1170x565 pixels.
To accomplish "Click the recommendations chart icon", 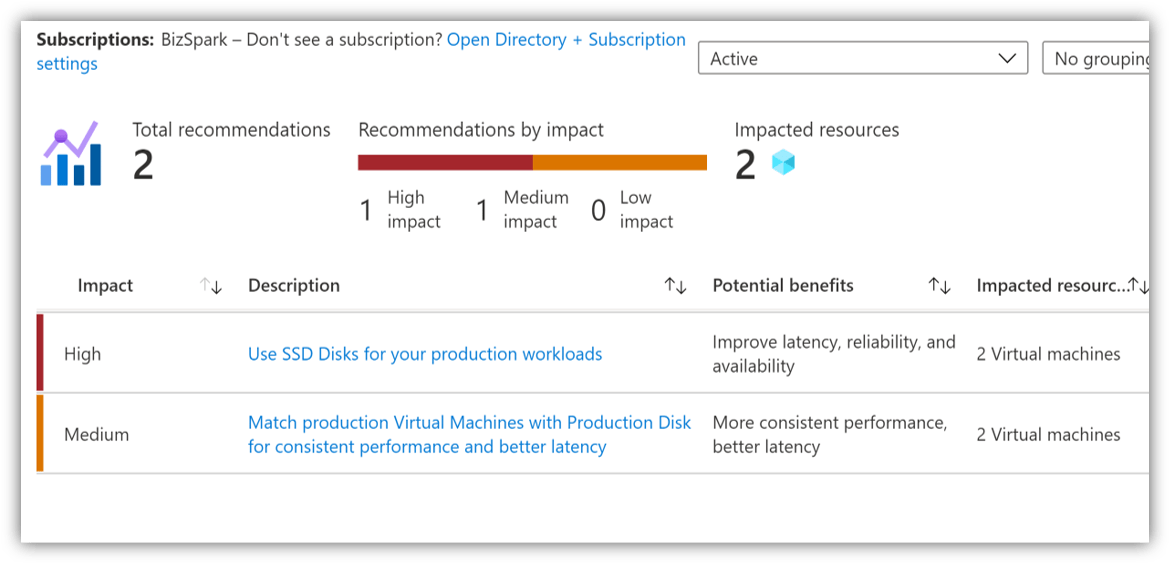I will [71, 153].
